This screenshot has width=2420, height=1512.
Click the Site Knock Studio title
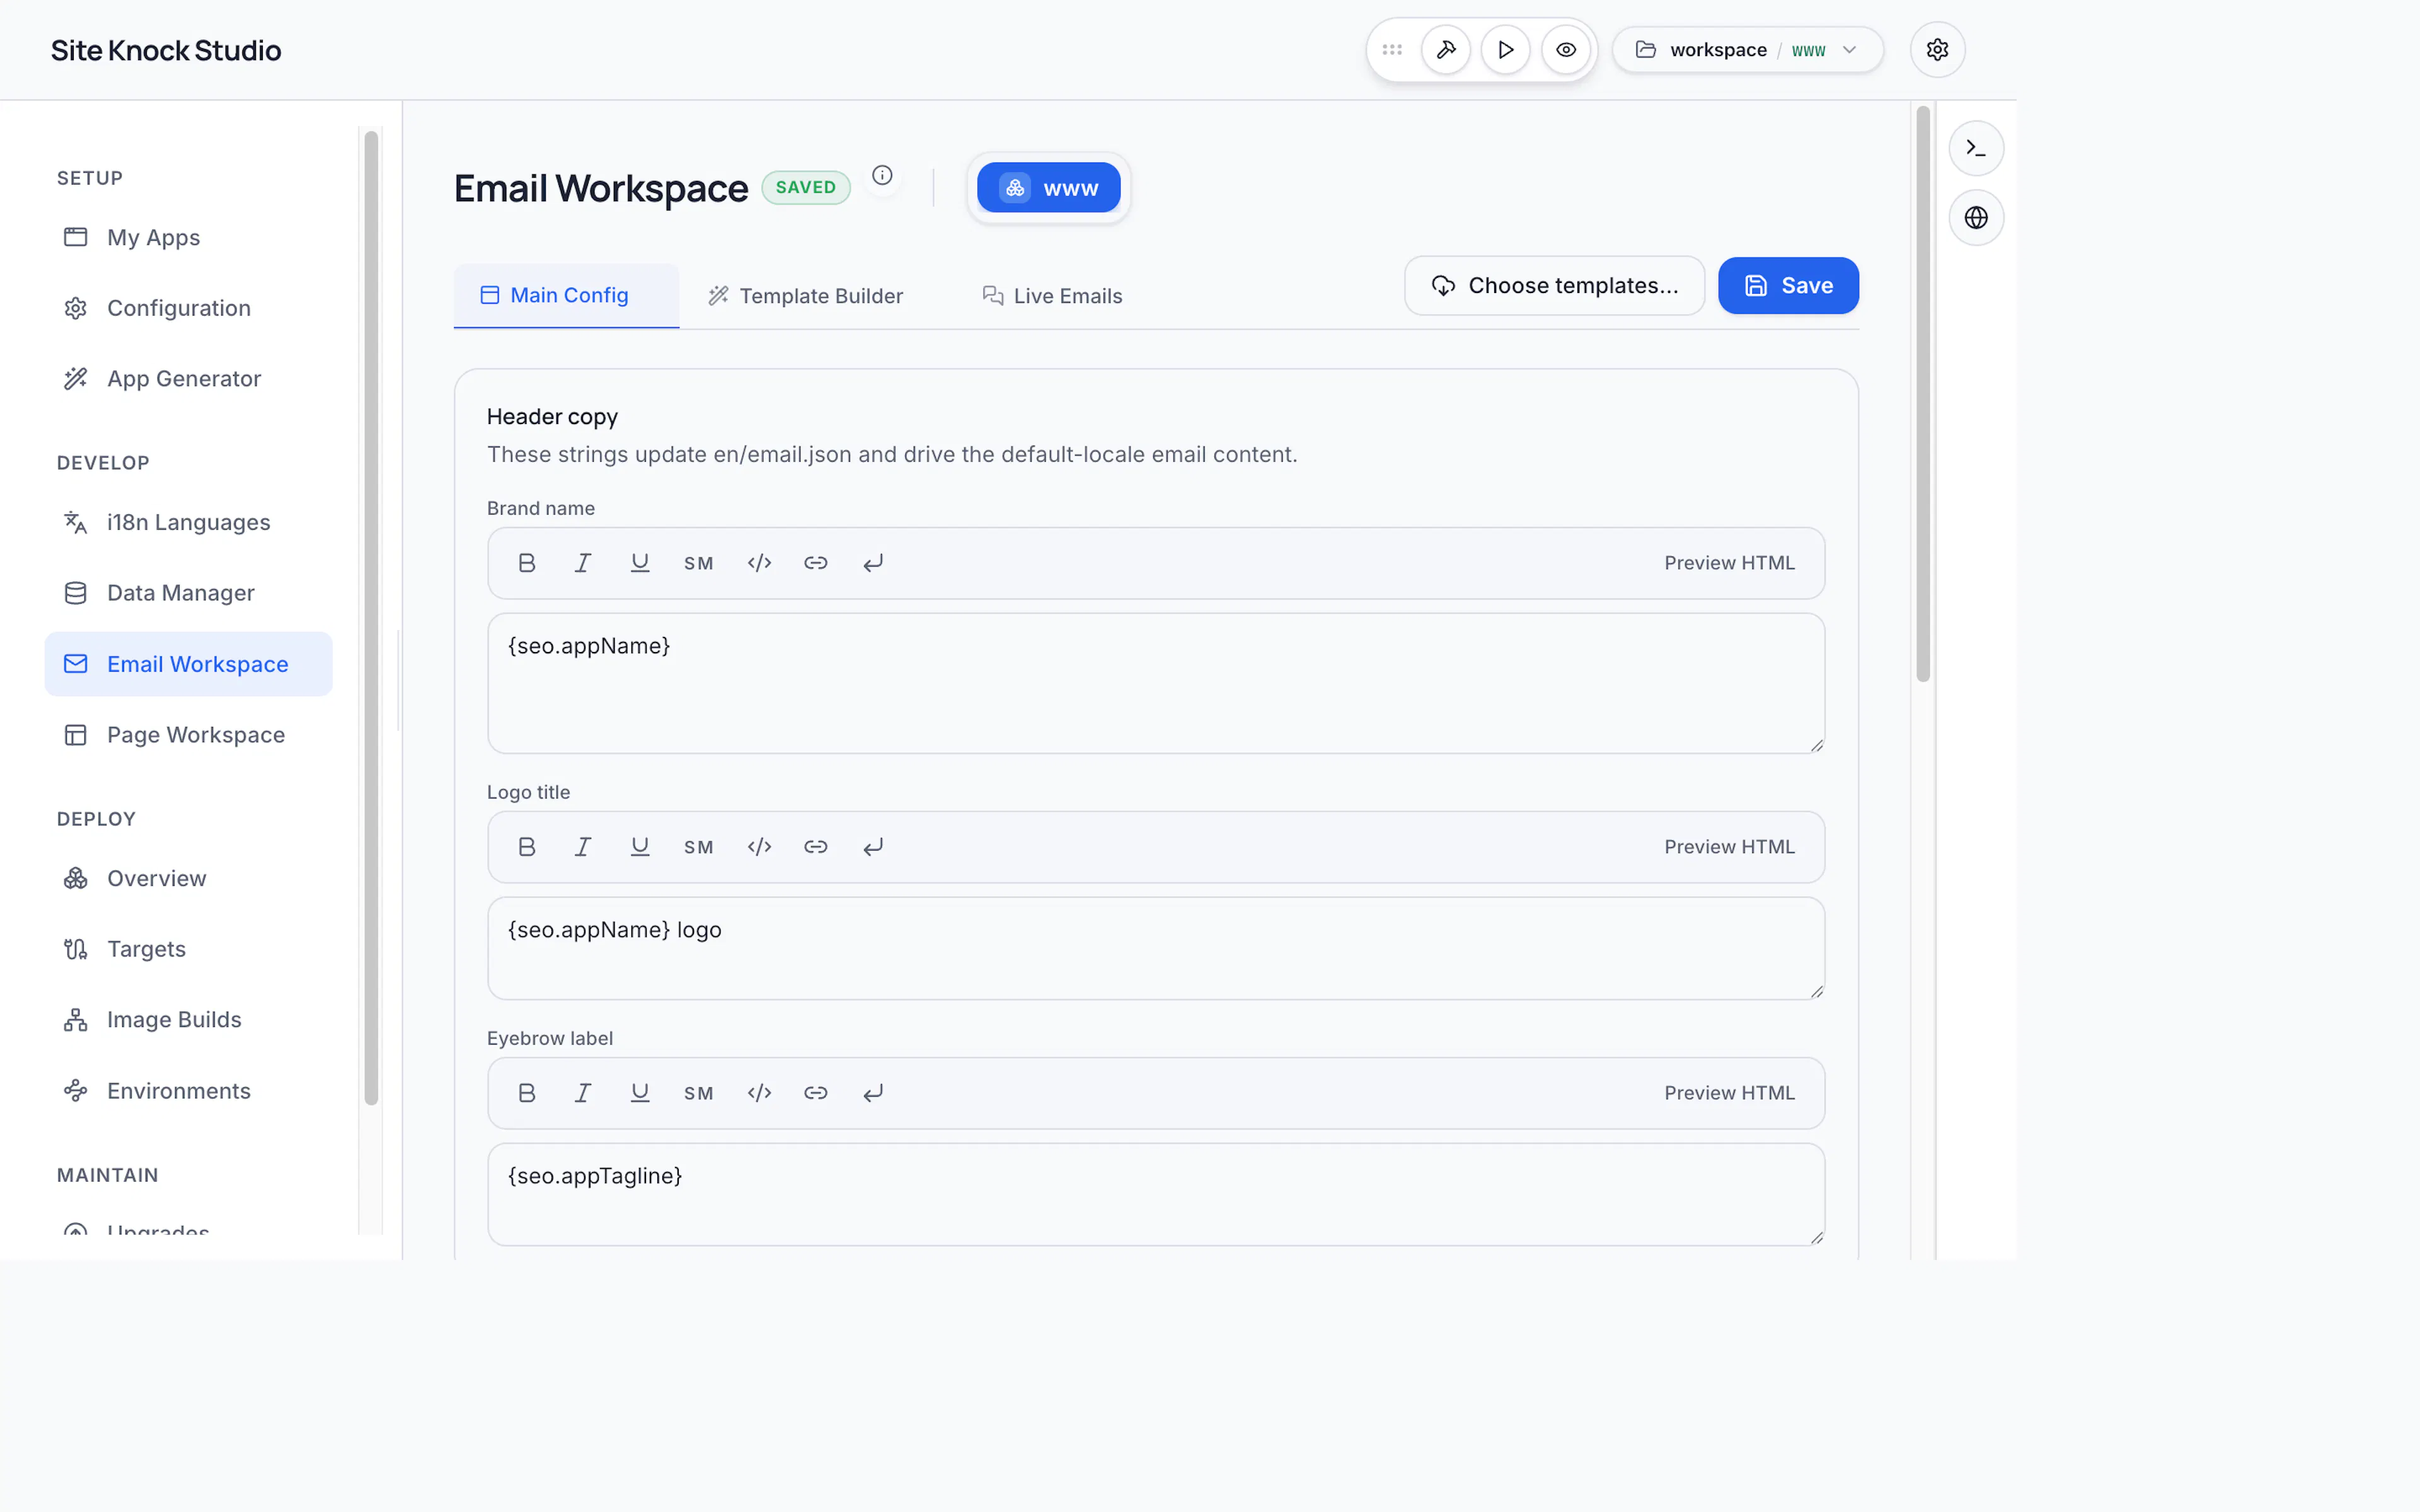coord(166,50)
